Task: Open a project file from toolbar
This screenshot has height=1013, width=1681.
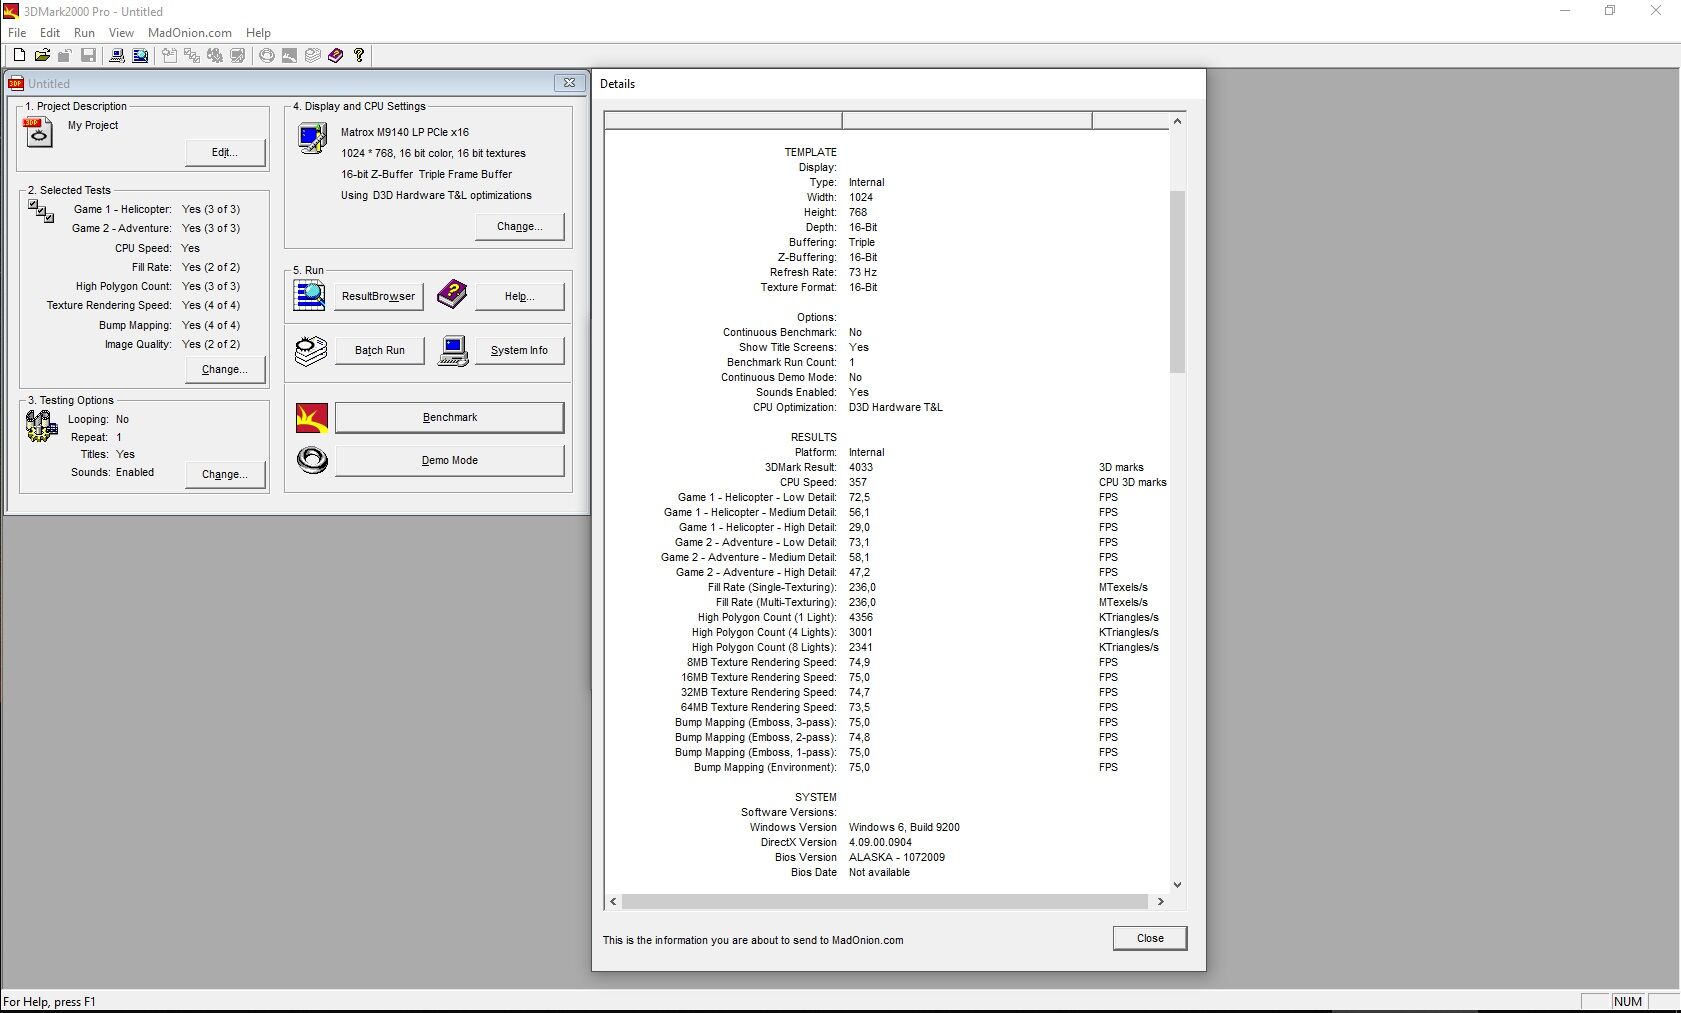Action: coord(42,55)
